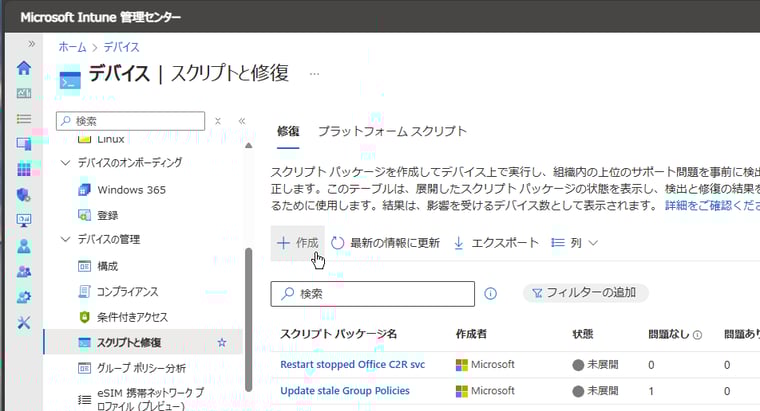Click ホーム breadcrumb link
760x411 pixels.
pos(72,47)
